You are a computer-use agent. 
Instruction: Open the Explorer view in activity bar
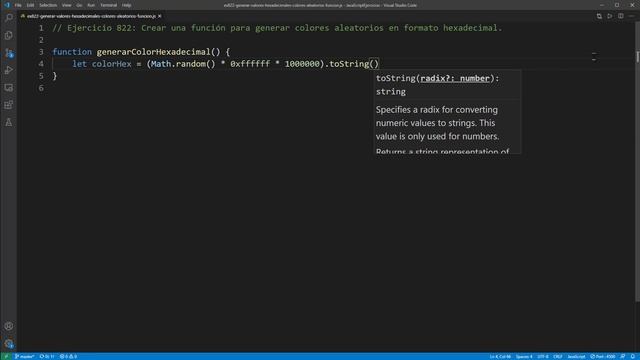[9, 36]
